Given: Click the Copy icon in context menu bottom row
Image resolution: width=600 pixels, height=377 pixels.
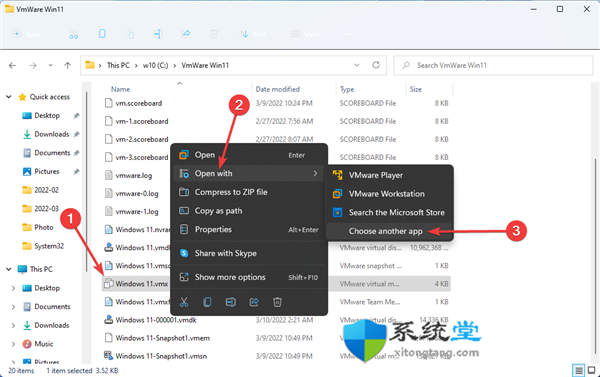Looking at the screenshot, I should pos(207,302).
